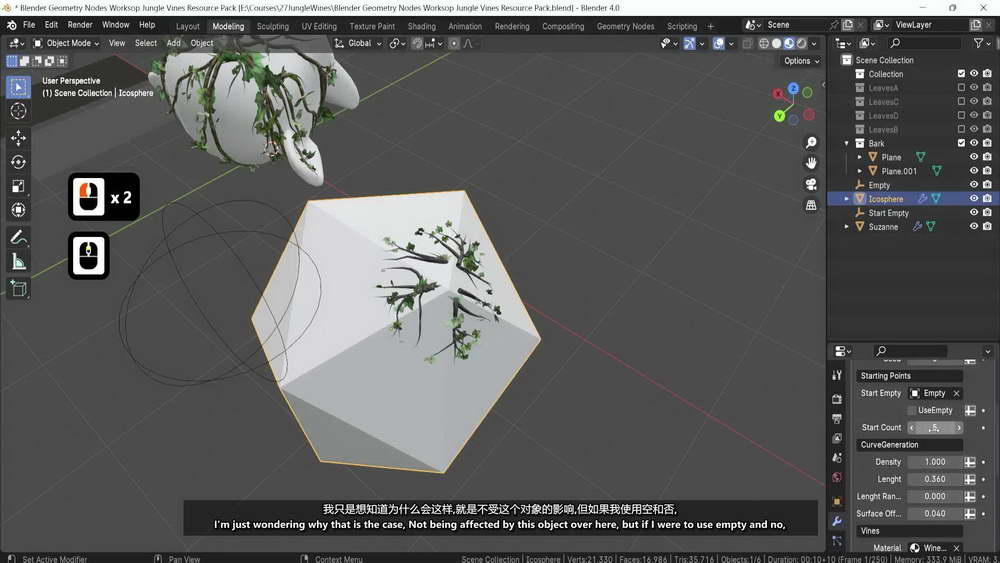
Task: Switch to solid viewport shading
Action: click(x=776, y=43)
